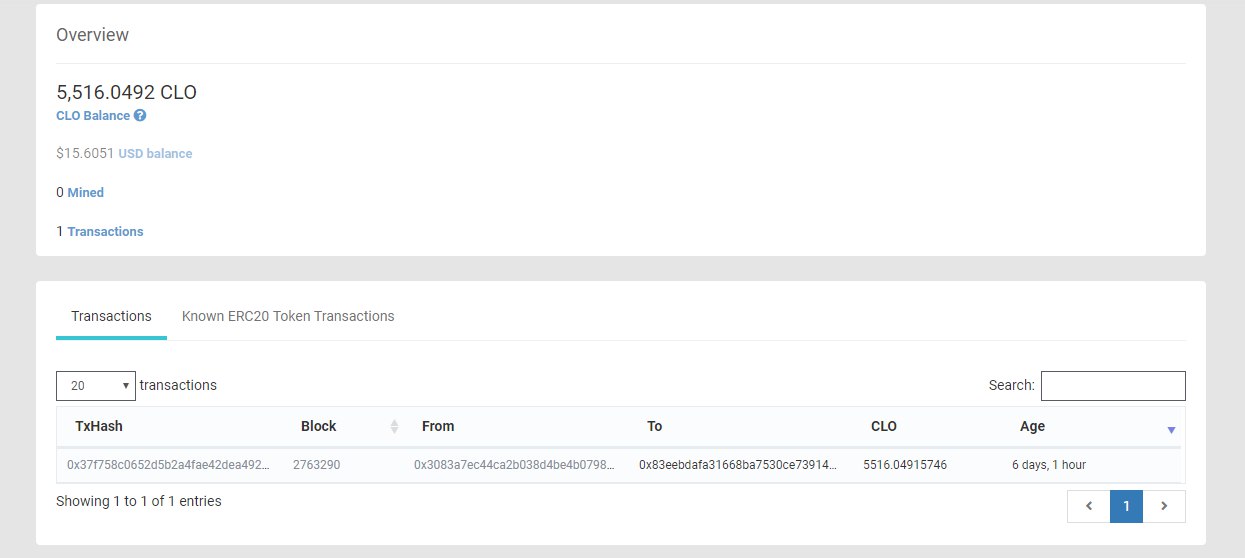Click the Block column sort arrows
The width and height of the screenshot is (1245, 558).
click(x=394, y=427)
